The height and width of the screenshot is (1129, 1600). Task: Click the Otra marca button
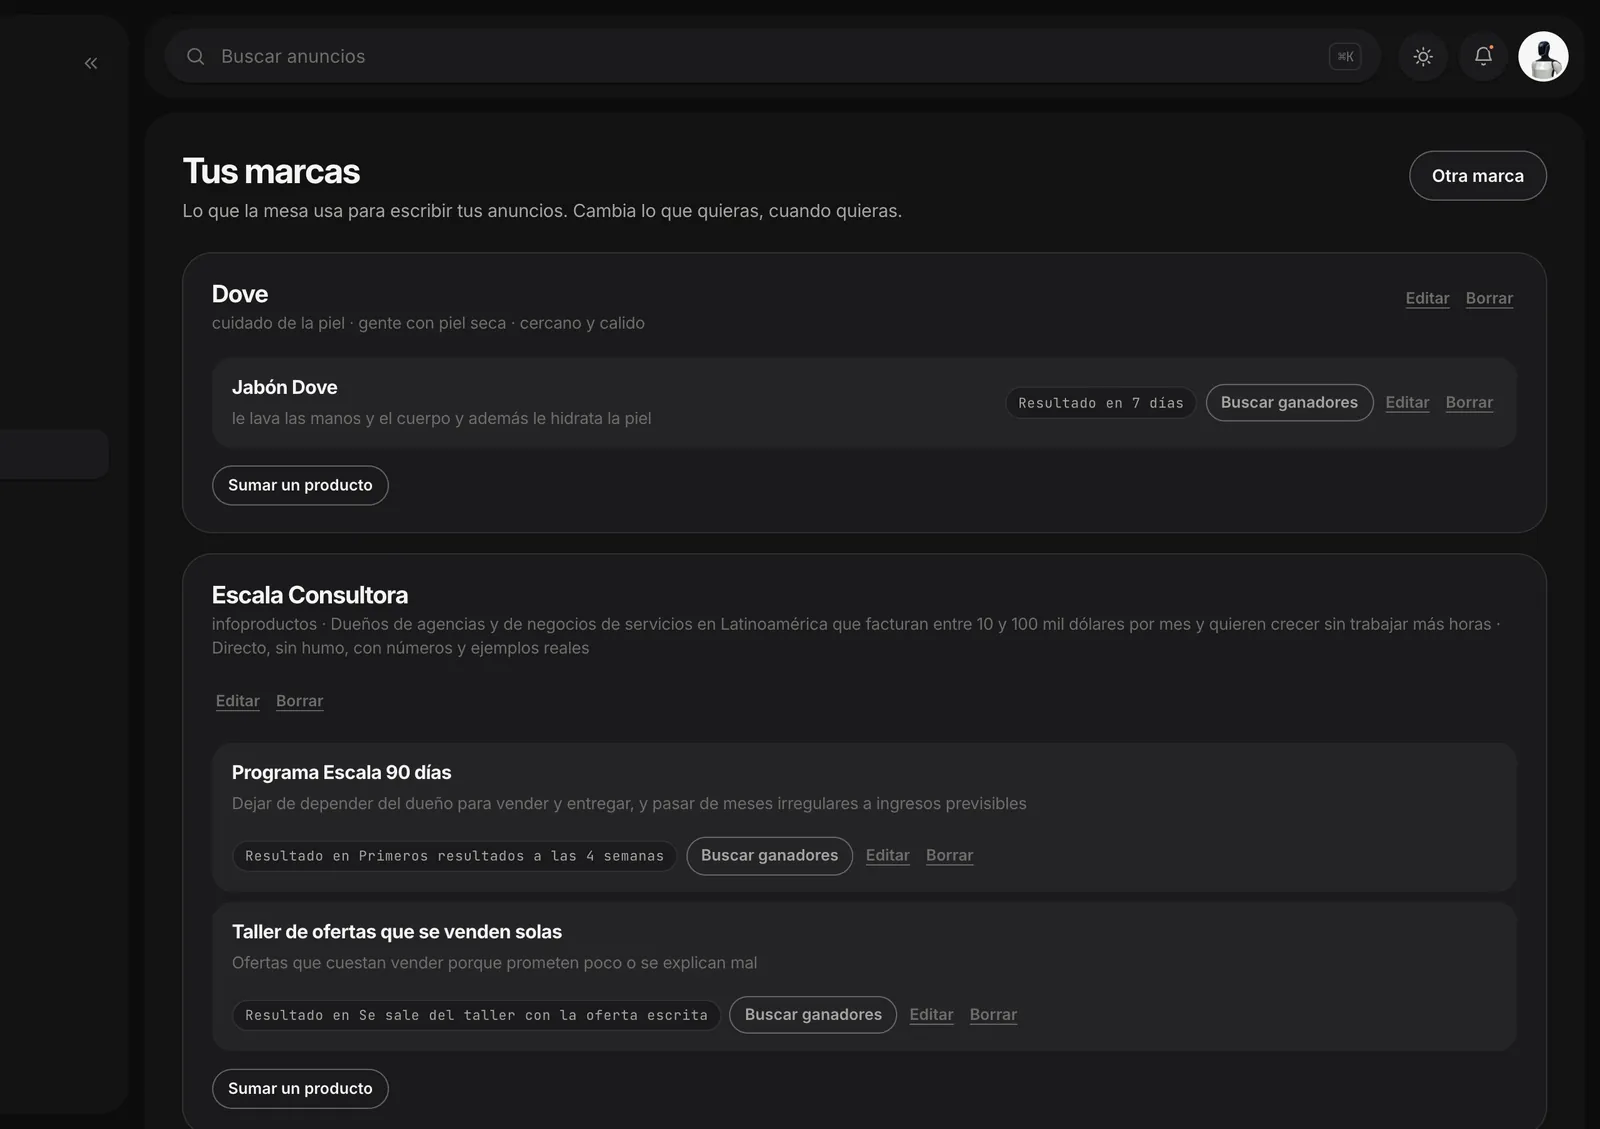tap(1477, 176)
